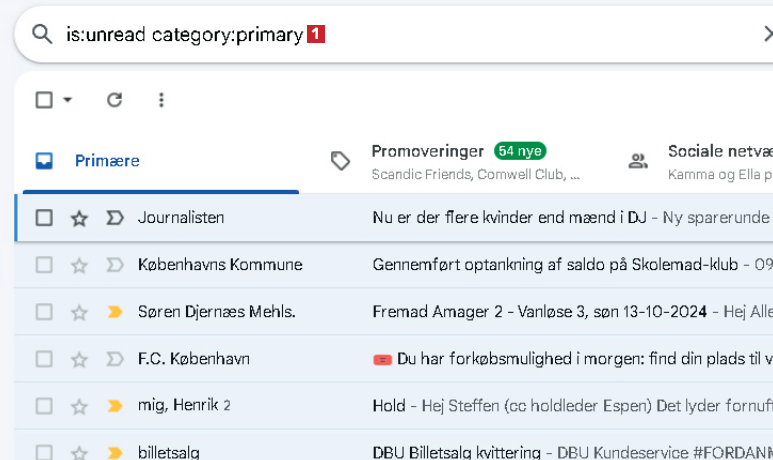Toggle importance marker on the mig, Henrik email
Viewport: 773px width, 460px height.
point(114,406)
